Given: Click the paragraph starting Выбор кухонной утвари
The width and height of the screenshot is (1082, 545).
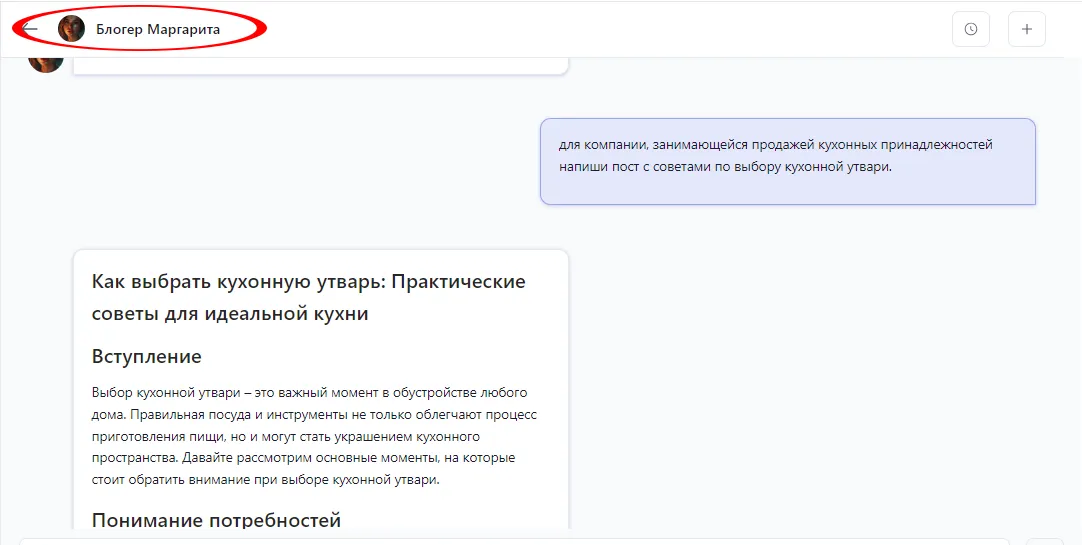Looking at the screenshot, I should pos(314,436).
